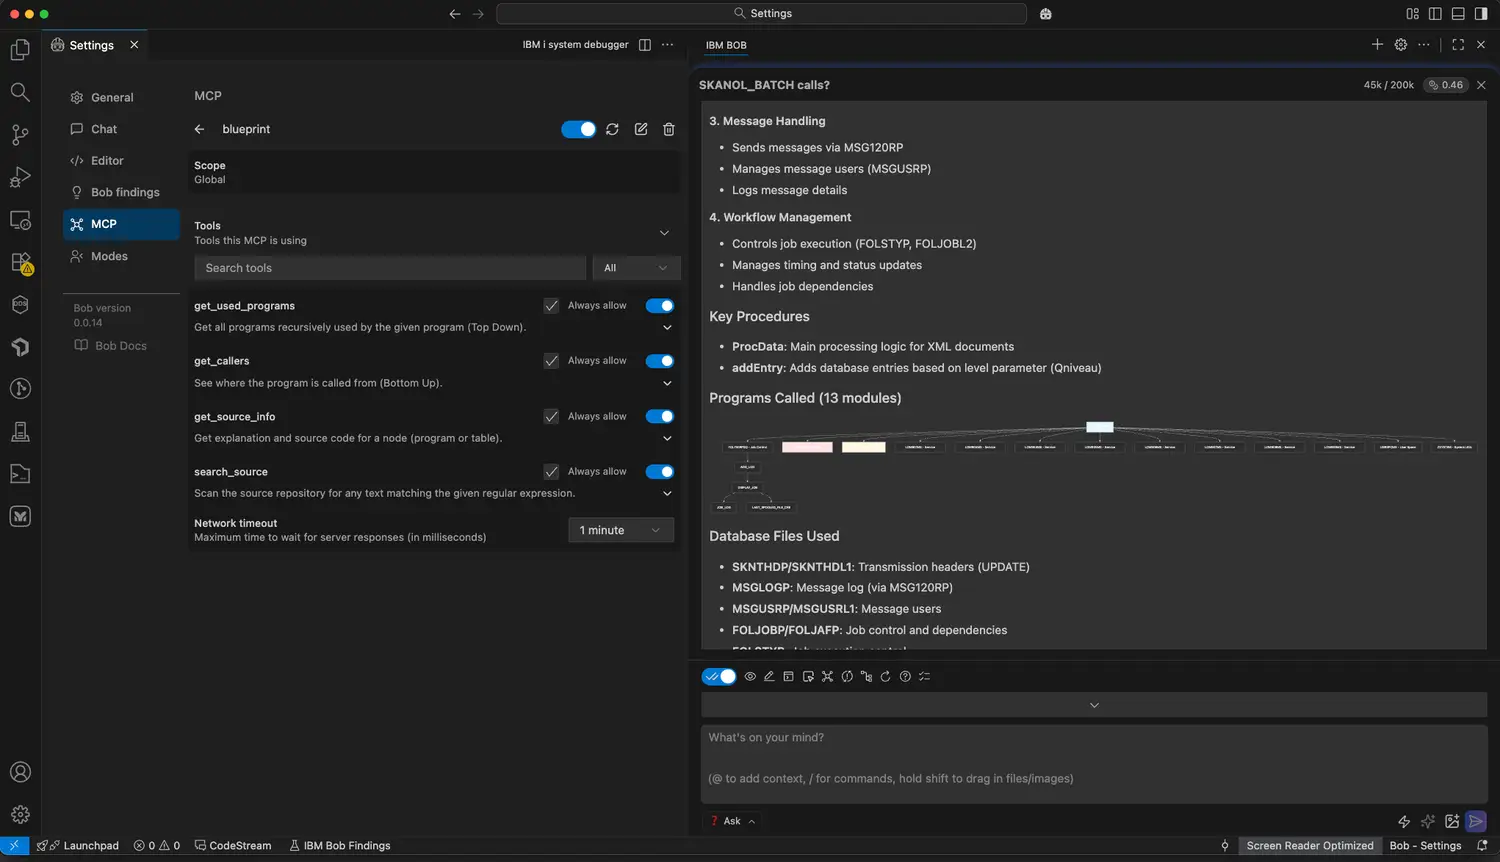Viewport: 1500px width, 862px height.
Task: Click the lightning bolt icon below the chat input
Action: tap(1404, 821)
